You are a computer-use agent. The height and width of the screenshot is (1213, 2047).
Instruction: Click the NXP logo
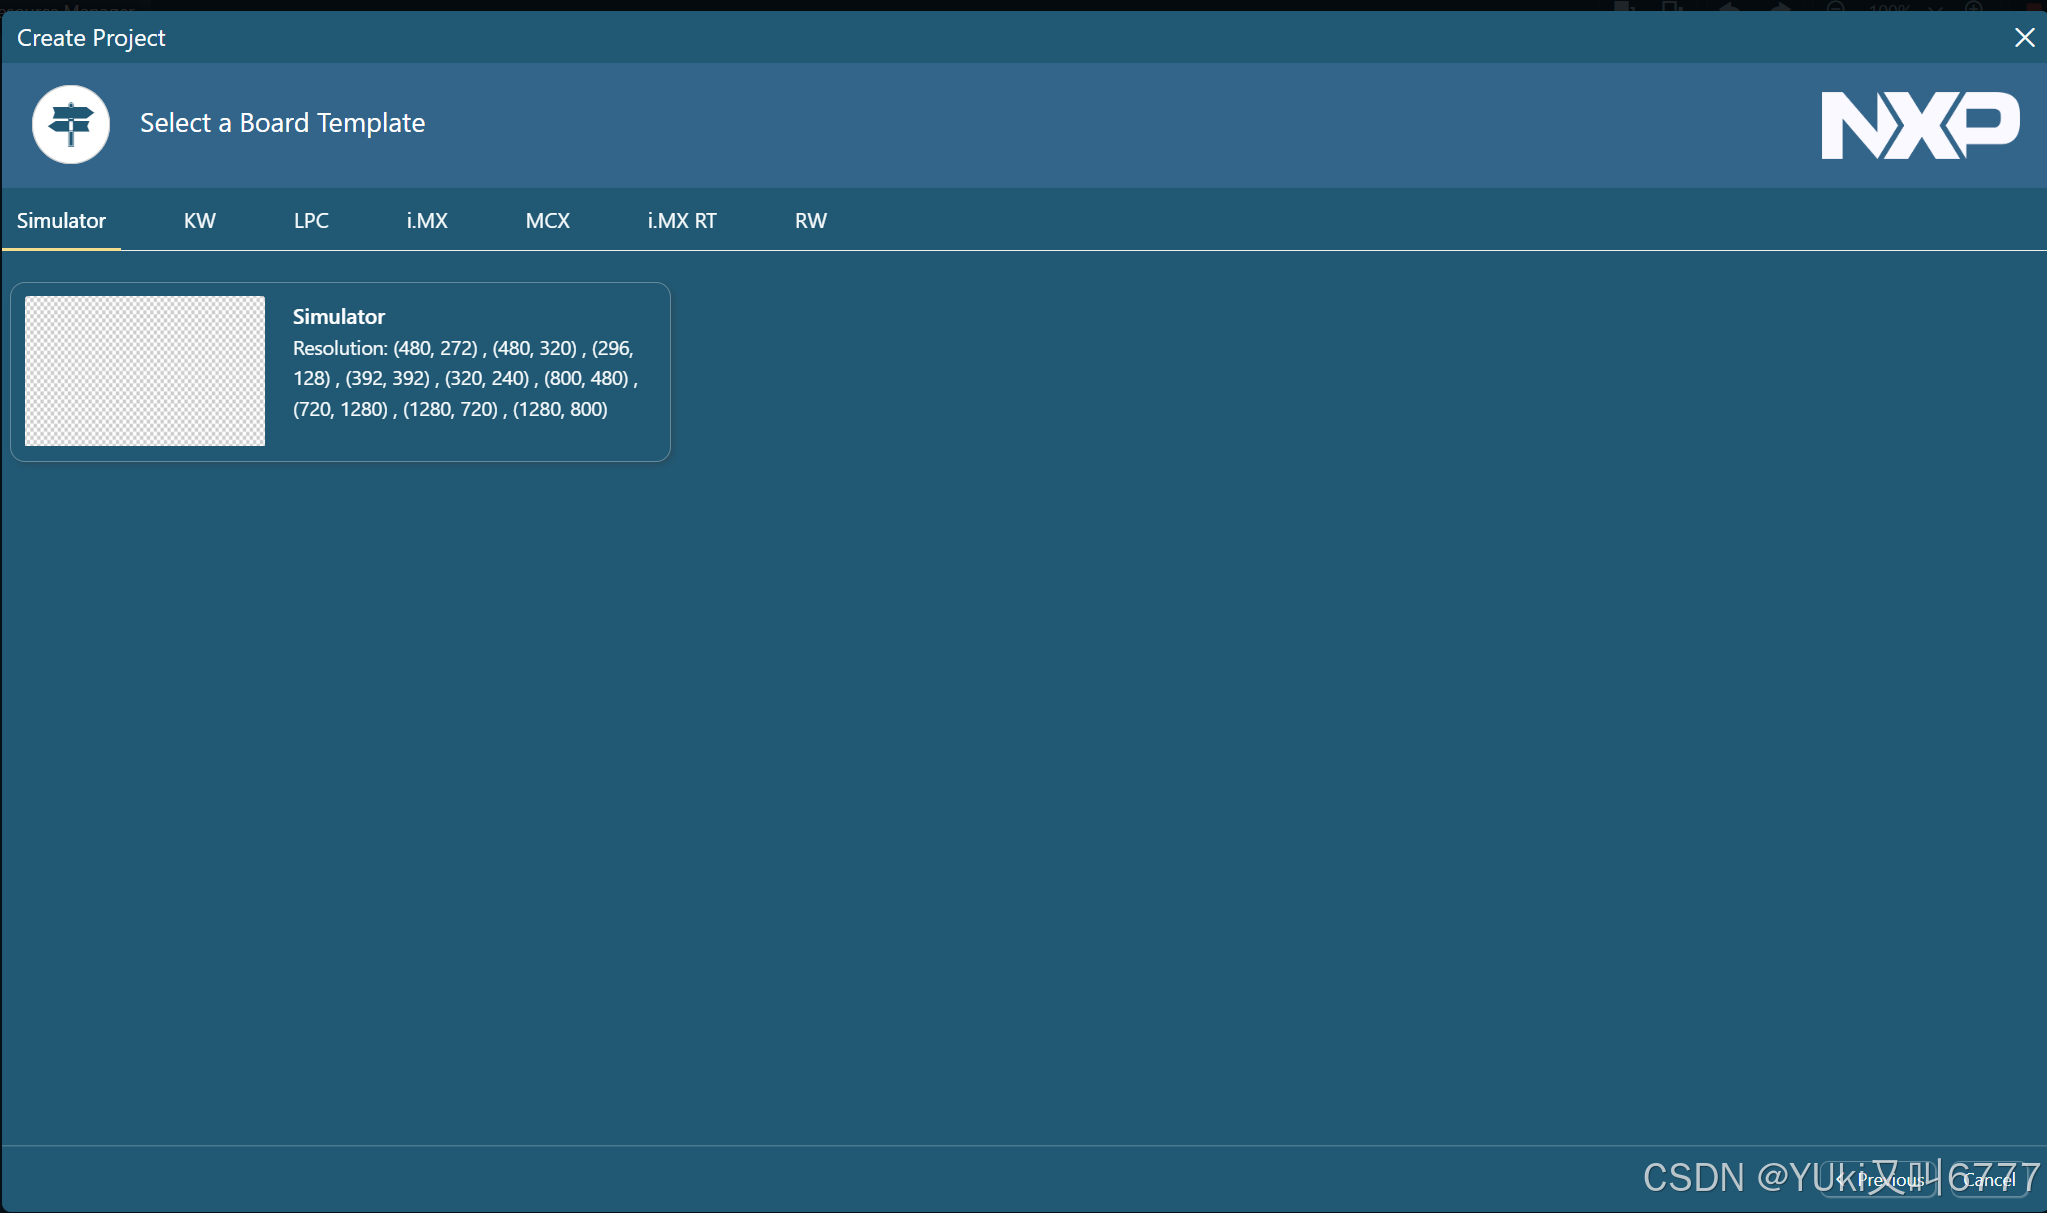[1919, 125]
